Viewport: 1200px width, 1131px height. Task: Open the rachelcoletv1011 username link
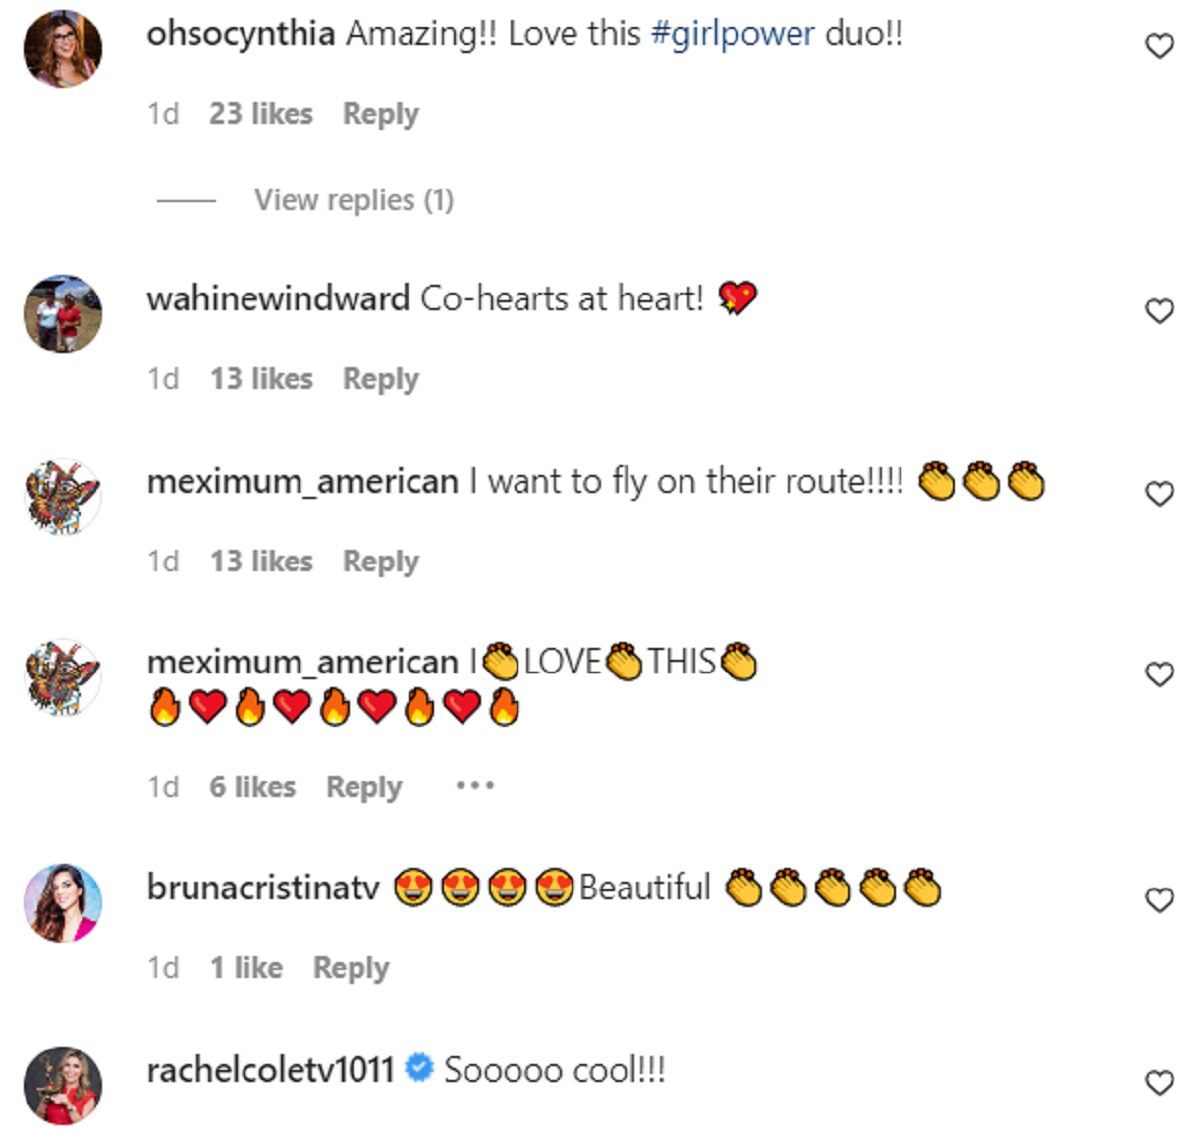[270, 1071]
